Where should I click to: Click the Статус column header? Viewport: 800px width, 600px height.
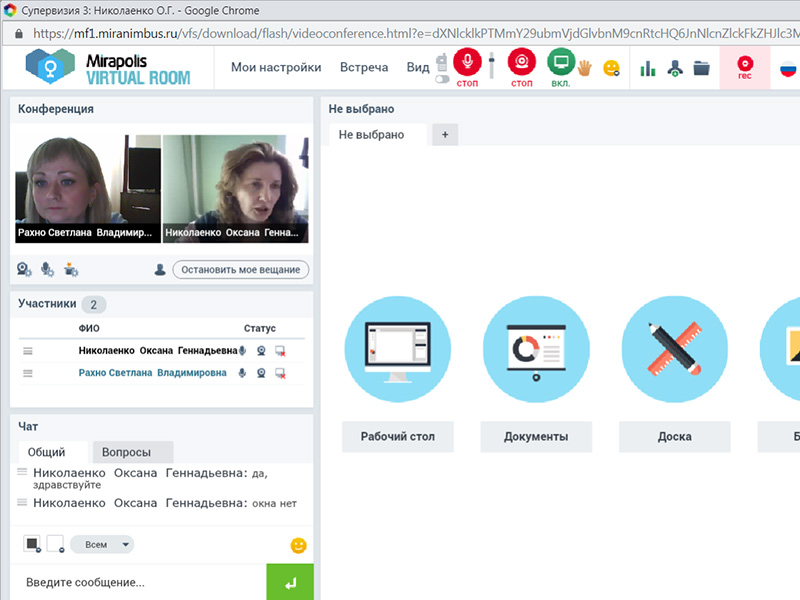pyautogui.click(x=260, y=328)
